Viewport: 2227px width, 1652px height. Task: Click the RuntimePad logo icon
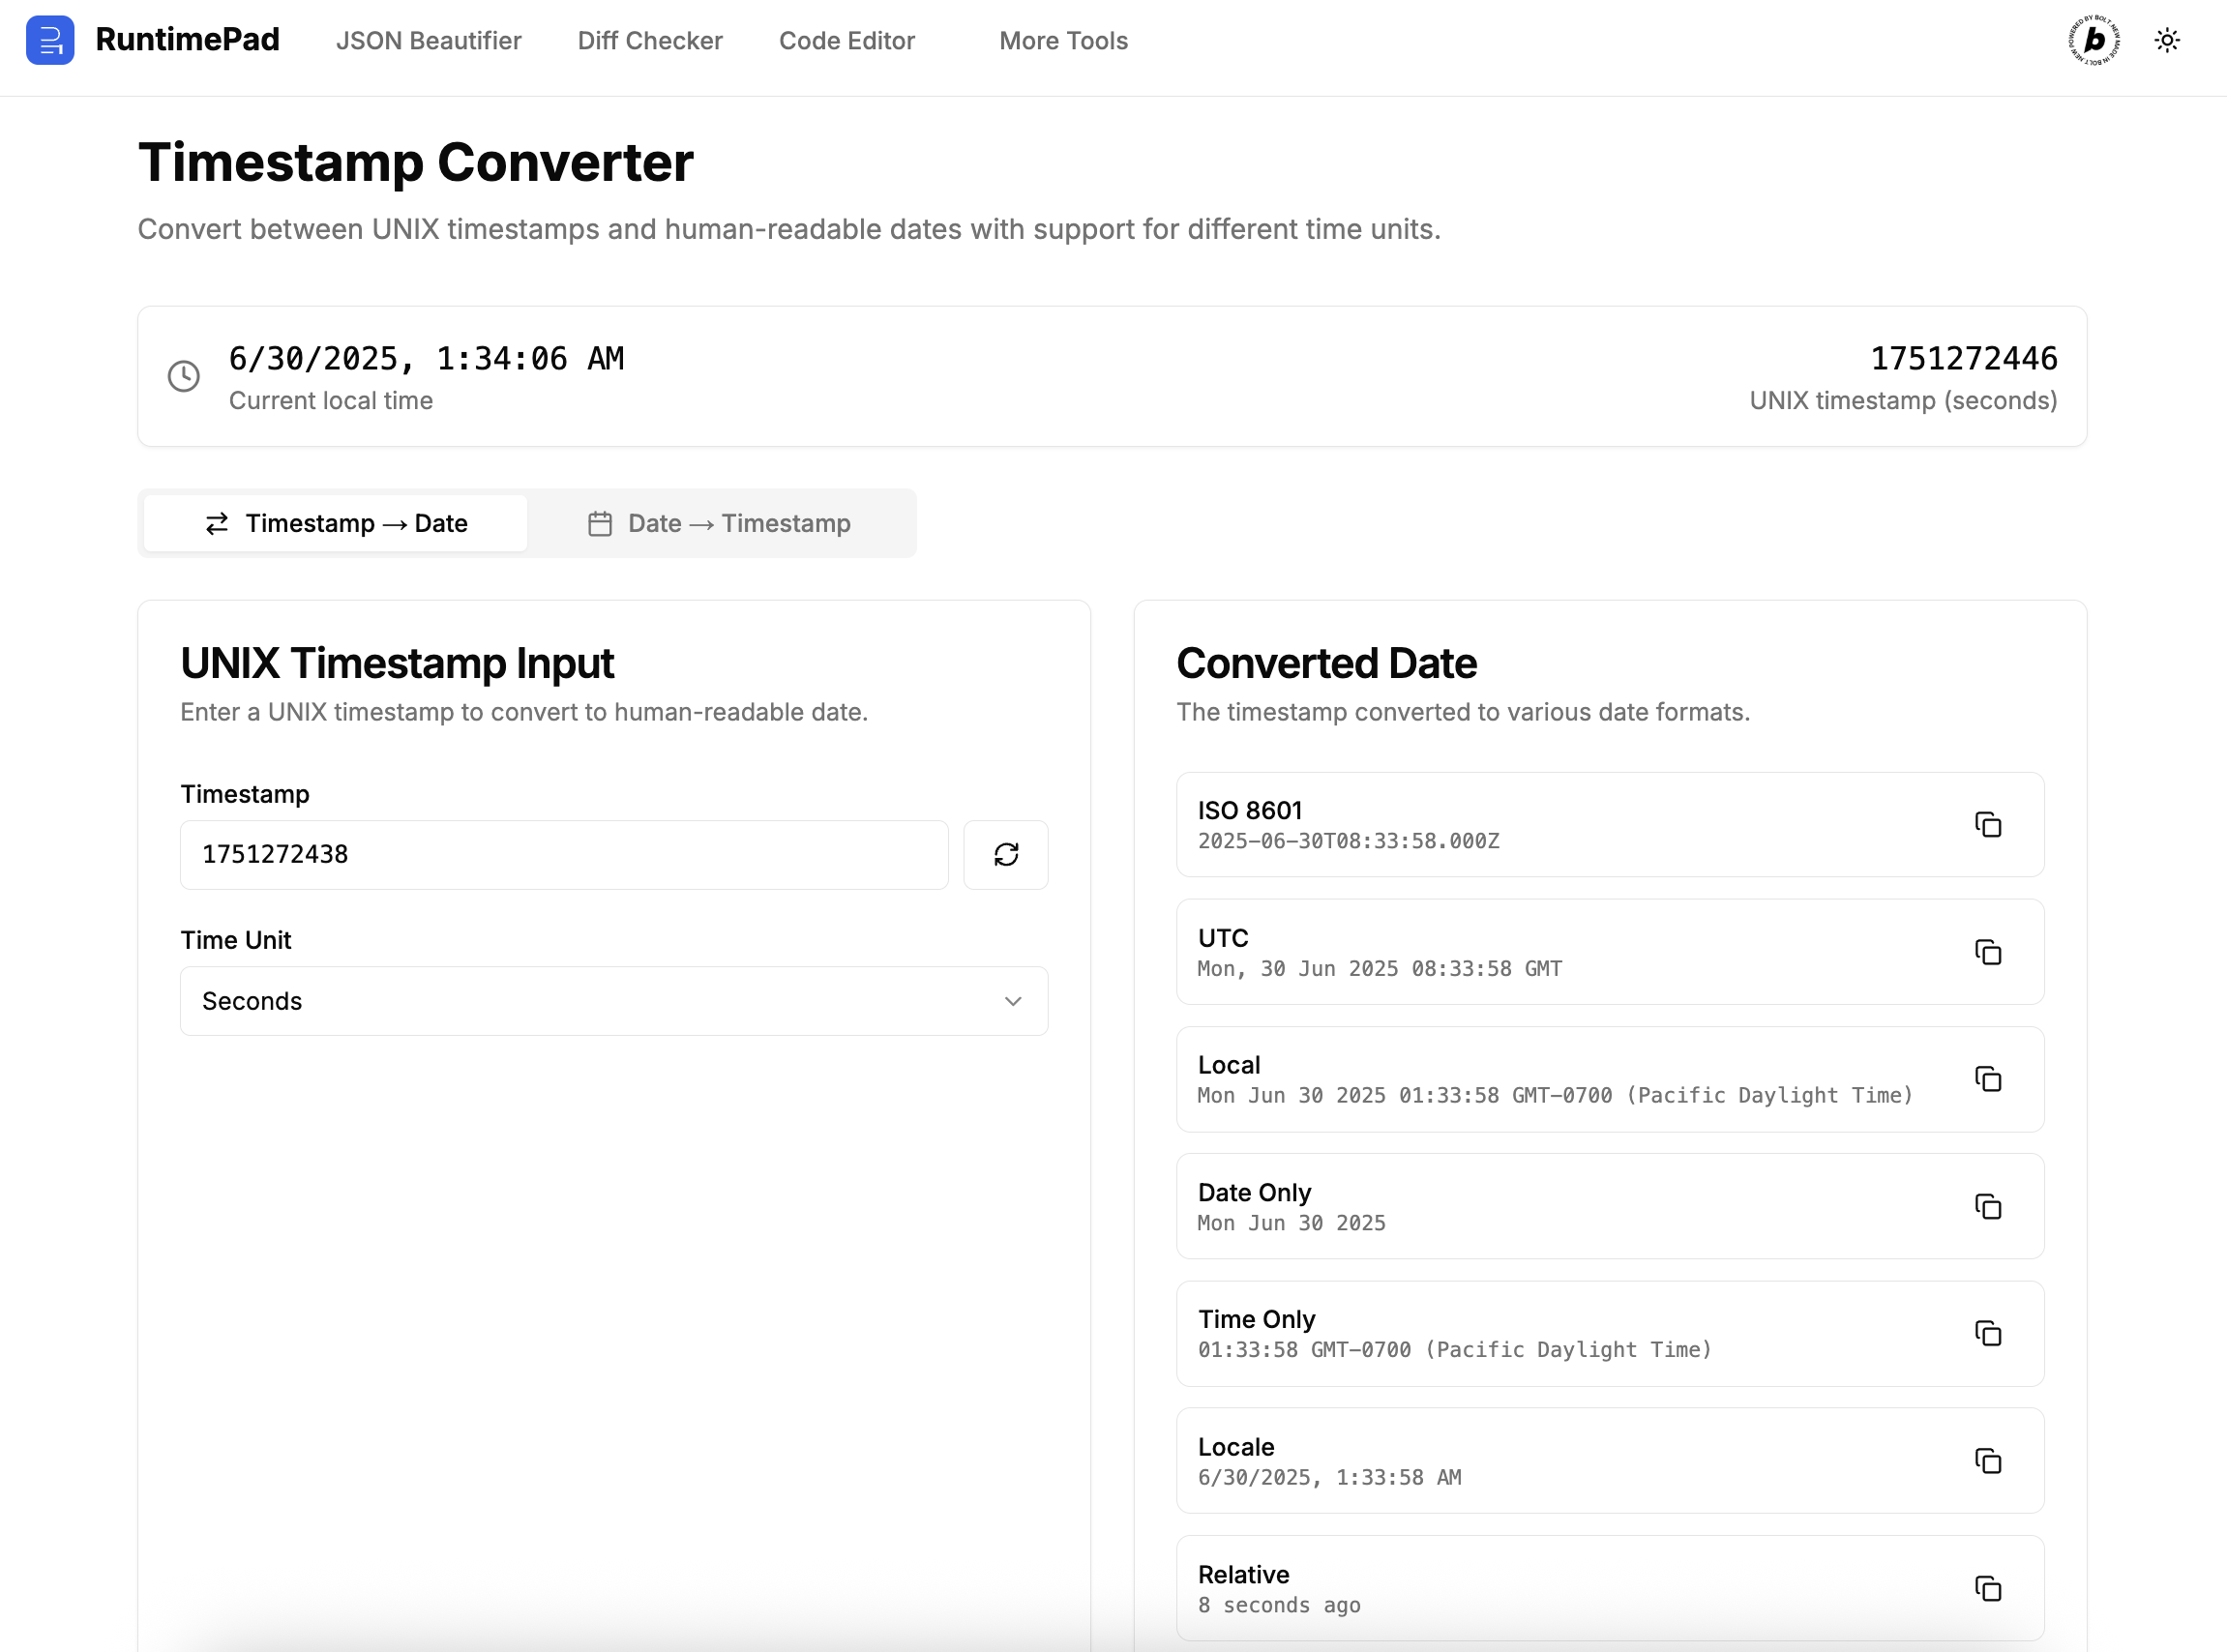tap(50, 40)
